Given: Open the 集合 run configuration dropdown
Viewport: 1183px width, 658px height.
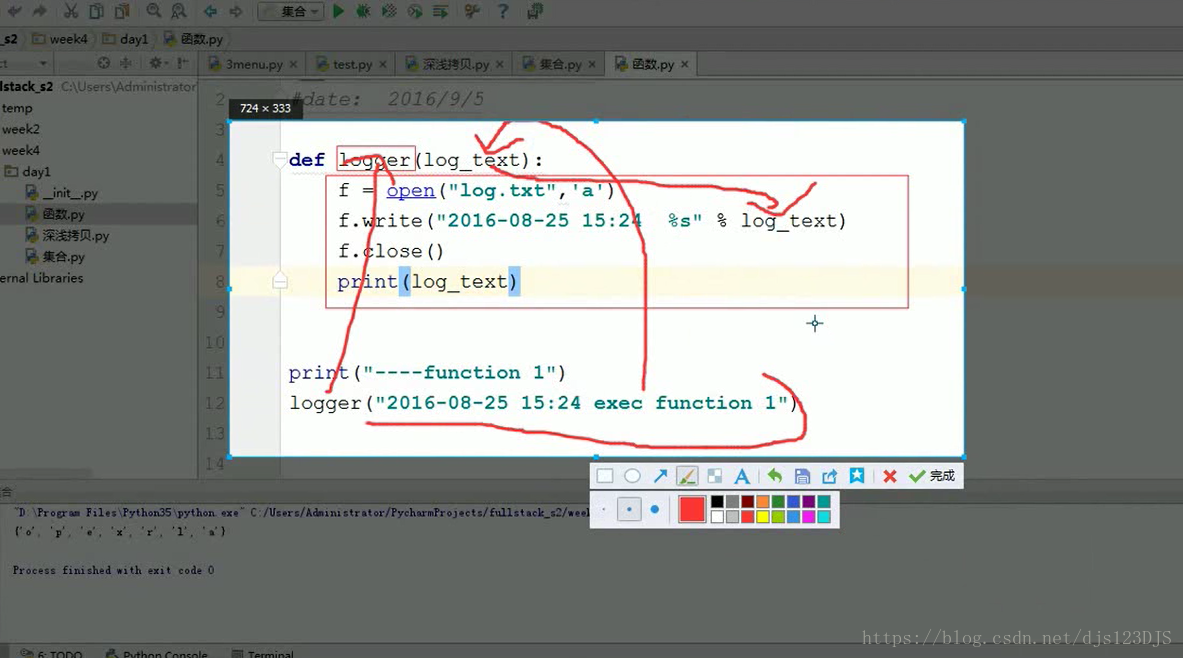Looking at the screenshot, I should [x=291, y=11].
